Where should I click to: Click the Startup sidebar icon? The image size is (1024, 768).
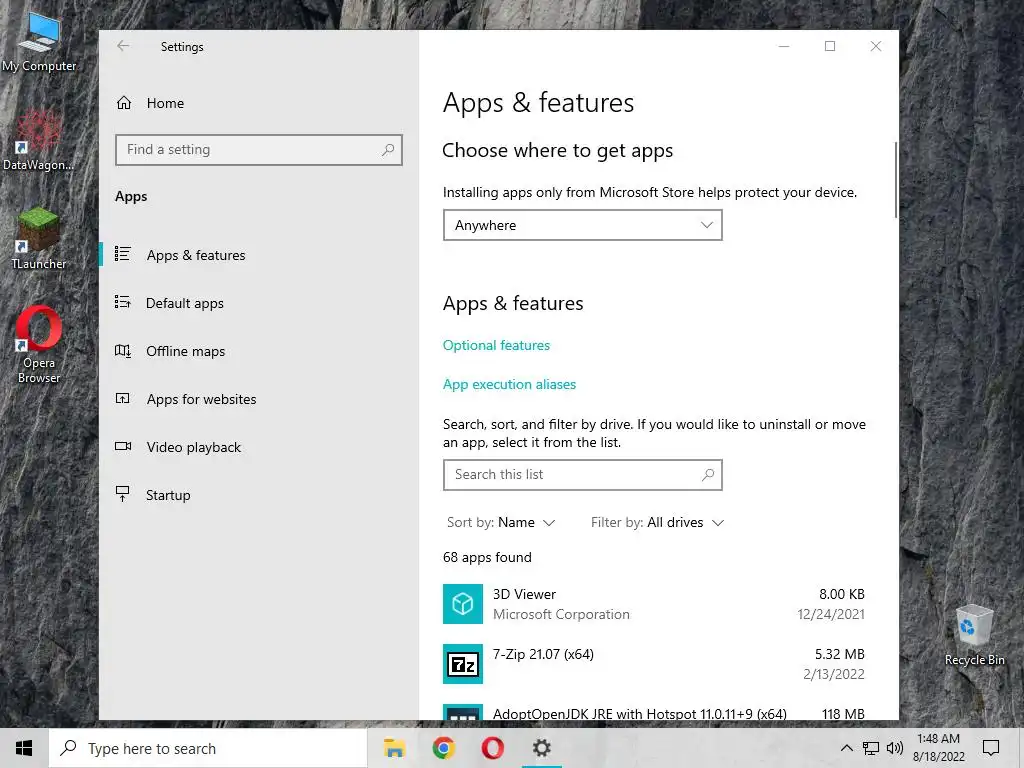122,494
